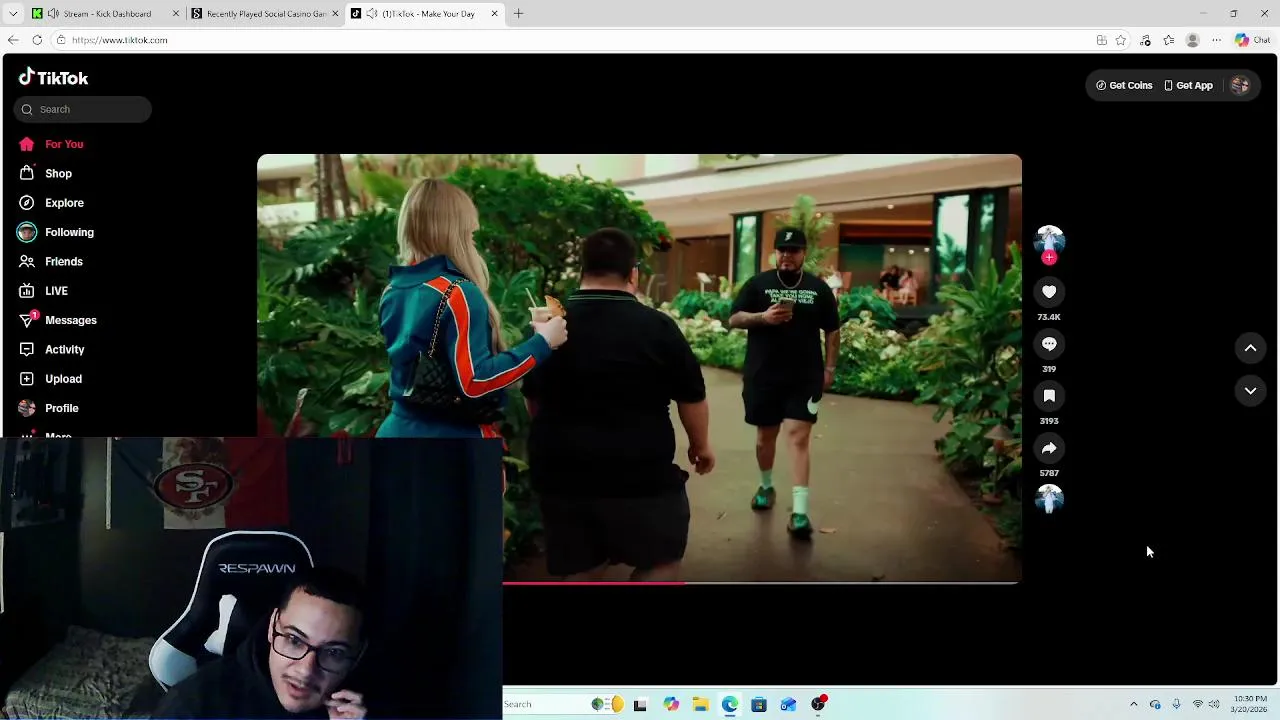Share the video using the arrow icon

point(1049,448)
